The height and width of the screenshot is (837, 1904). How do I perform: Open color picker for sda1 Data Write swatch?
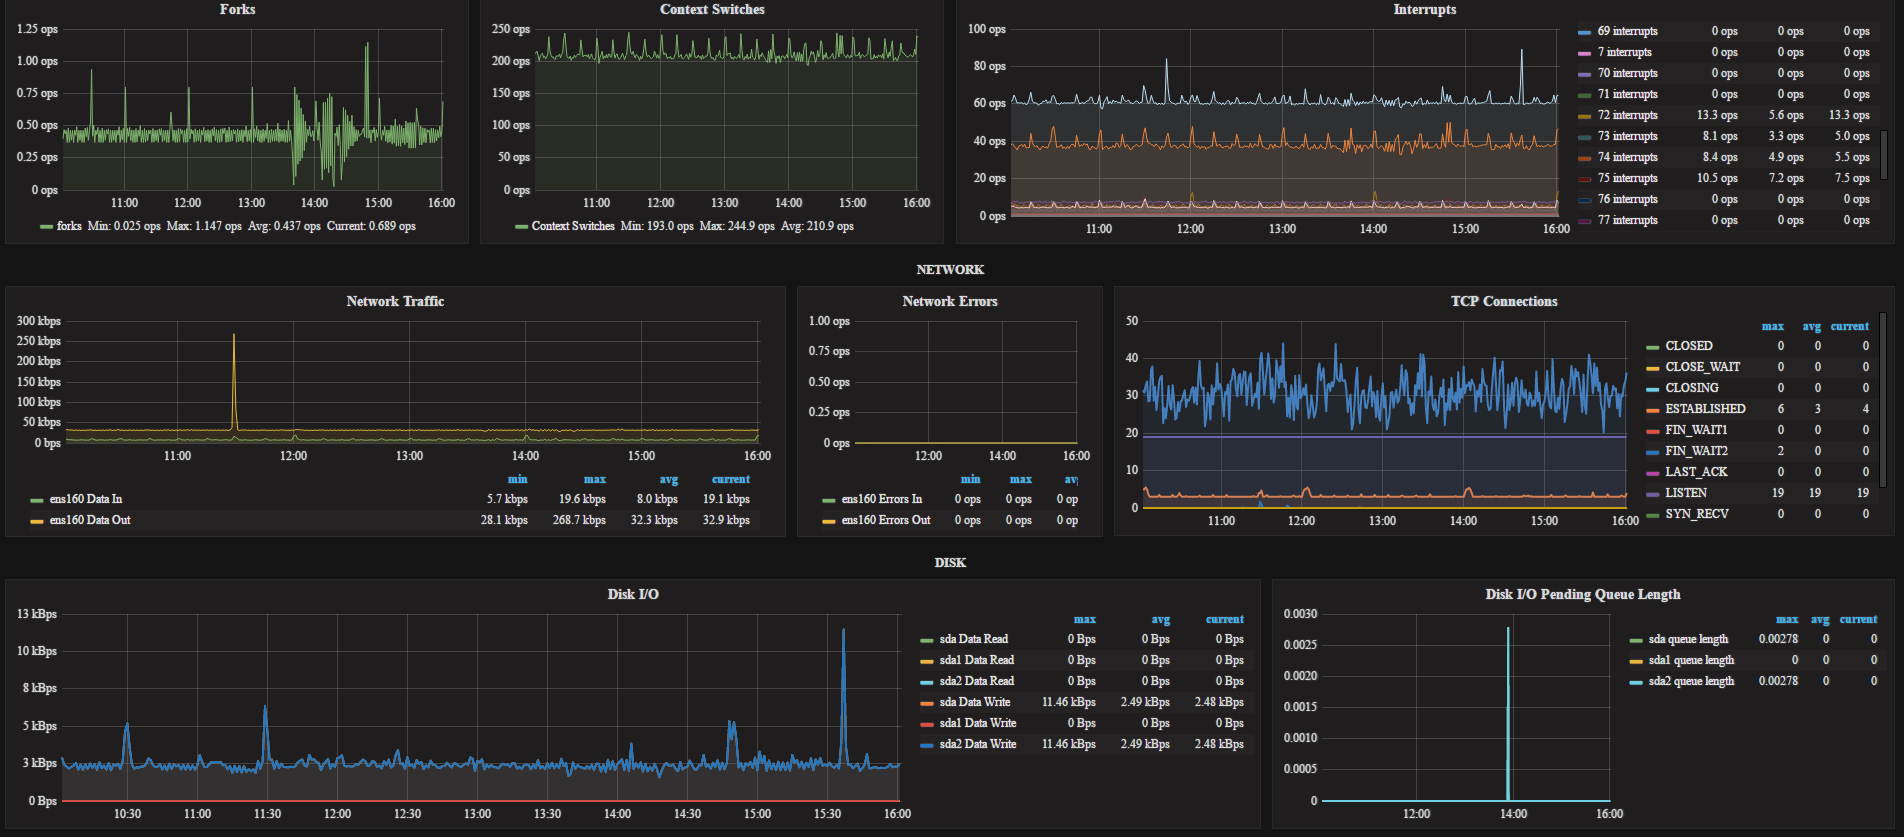coord(926,724)
